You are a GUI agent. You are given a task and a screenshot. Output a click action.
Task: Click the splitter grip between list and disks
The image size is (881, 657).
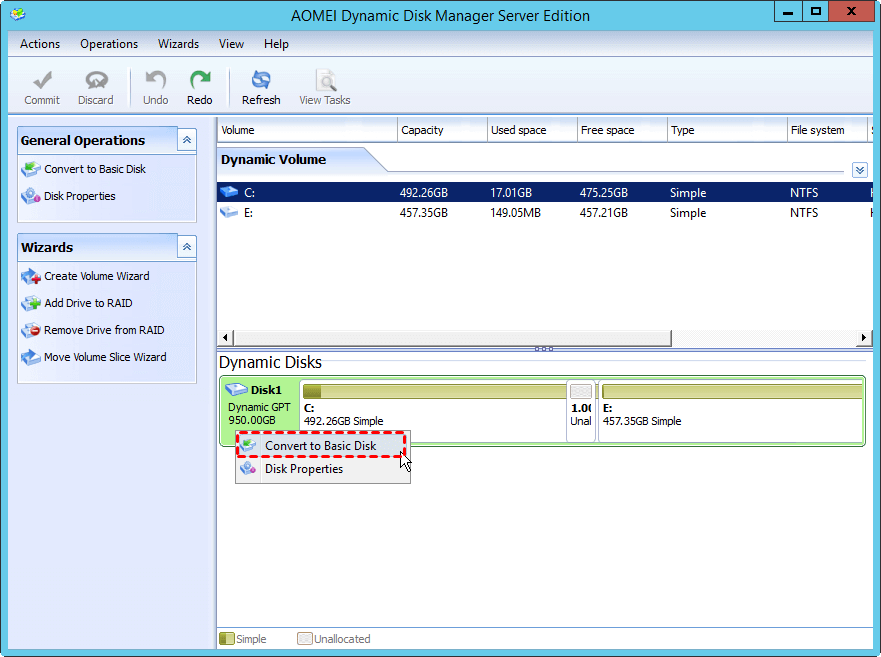[544, 349]
